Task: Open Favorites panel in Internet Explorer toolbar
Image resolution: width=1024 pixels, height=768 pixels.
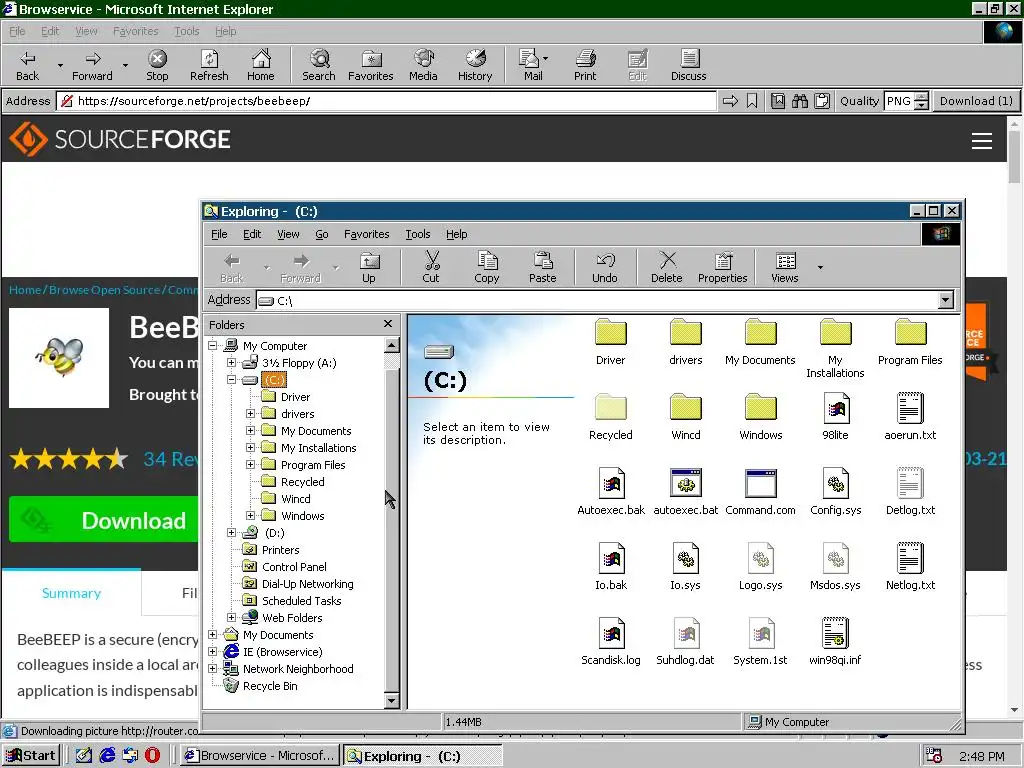Action: pyautogui.click(x=371, y=65)
